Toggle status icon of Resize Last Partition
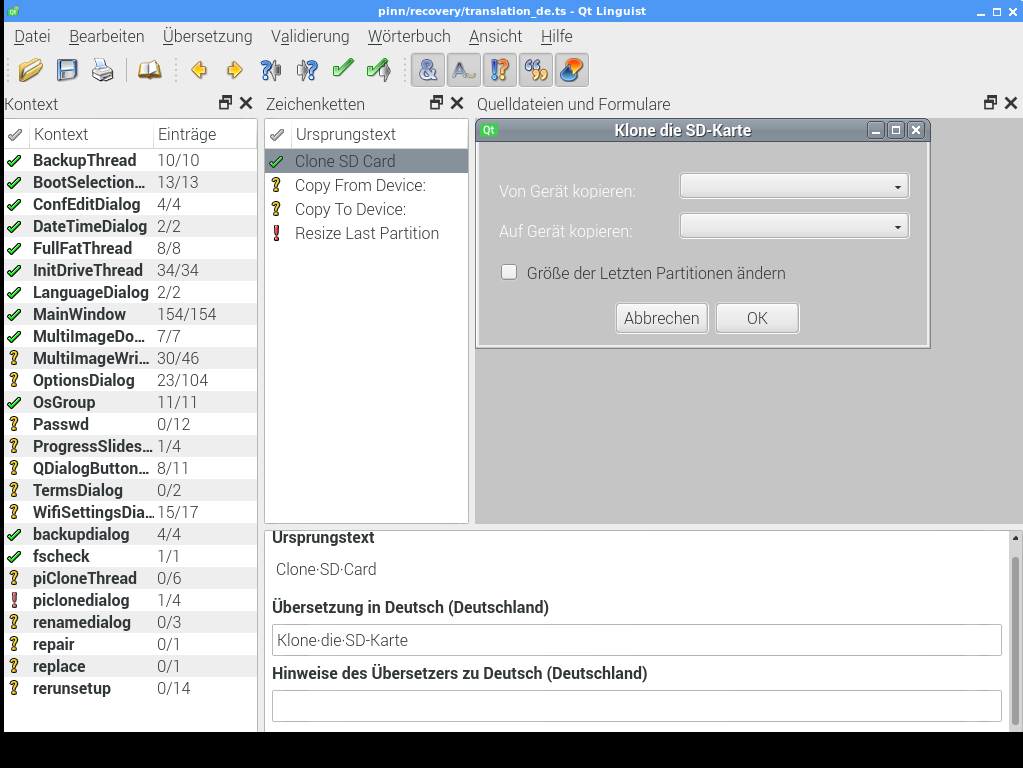The width and height of the screenshot is (1023, 768). point(276,234)
